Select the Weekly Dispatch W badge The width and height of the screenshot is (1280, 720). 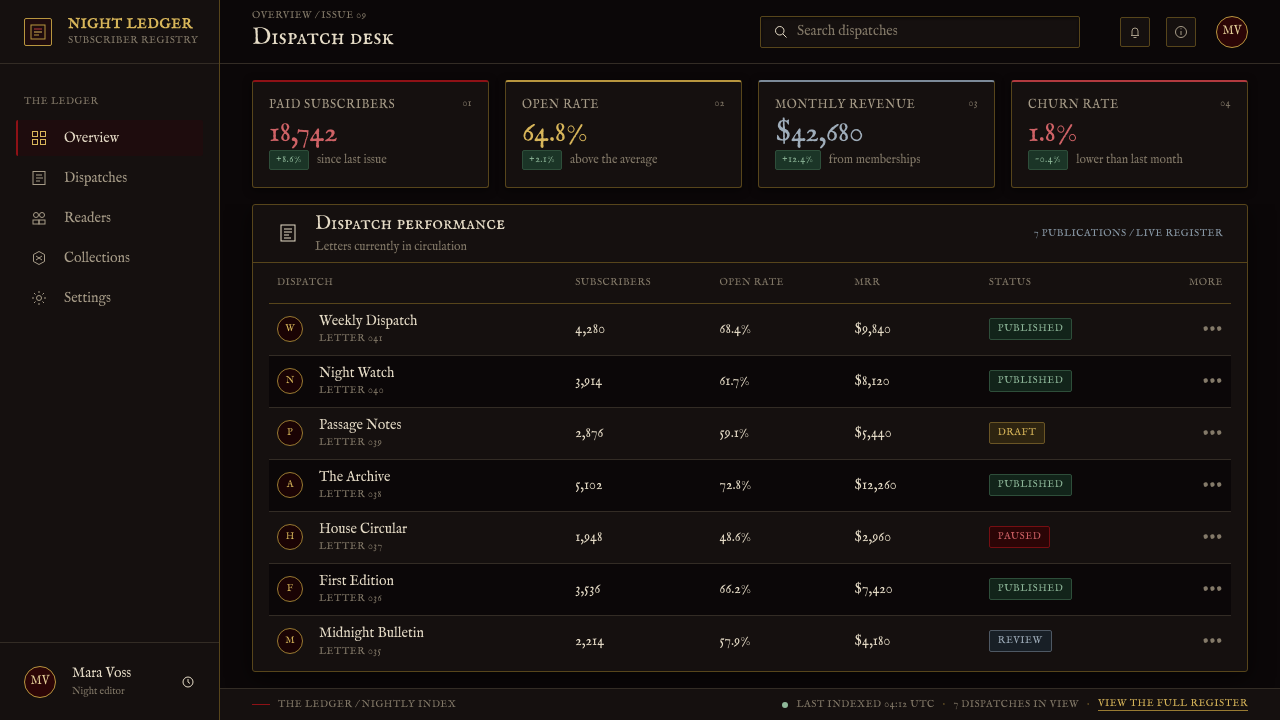tap(290, 329)
